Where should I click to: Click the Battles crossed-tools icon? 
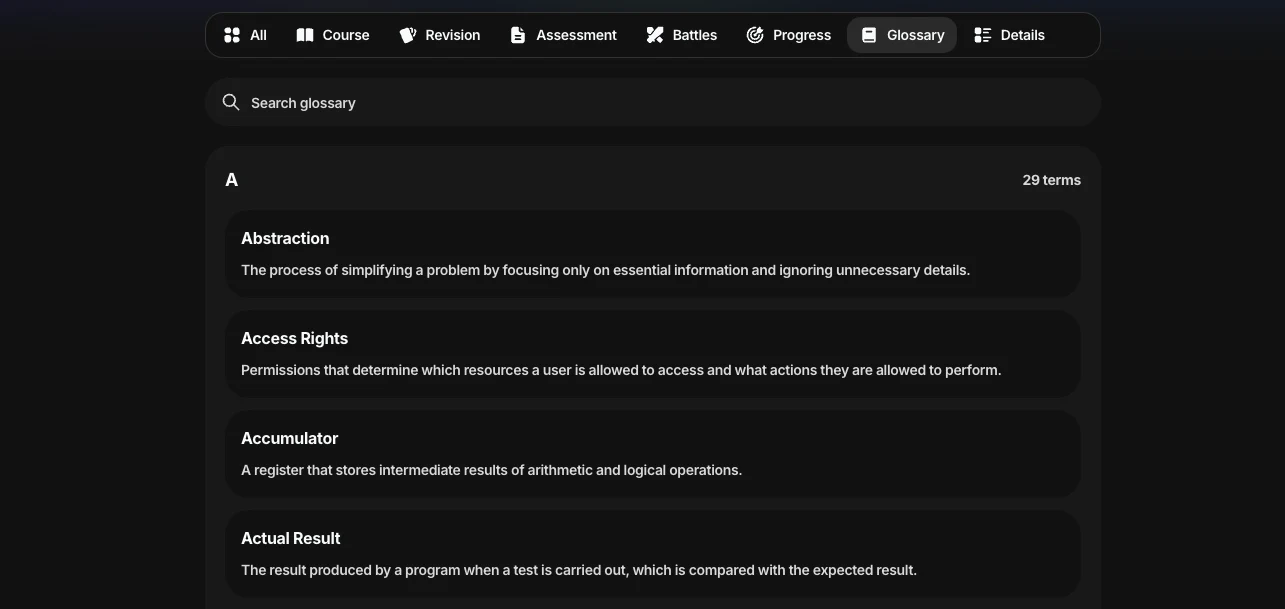pyautogui.click(x=655, y=35)
